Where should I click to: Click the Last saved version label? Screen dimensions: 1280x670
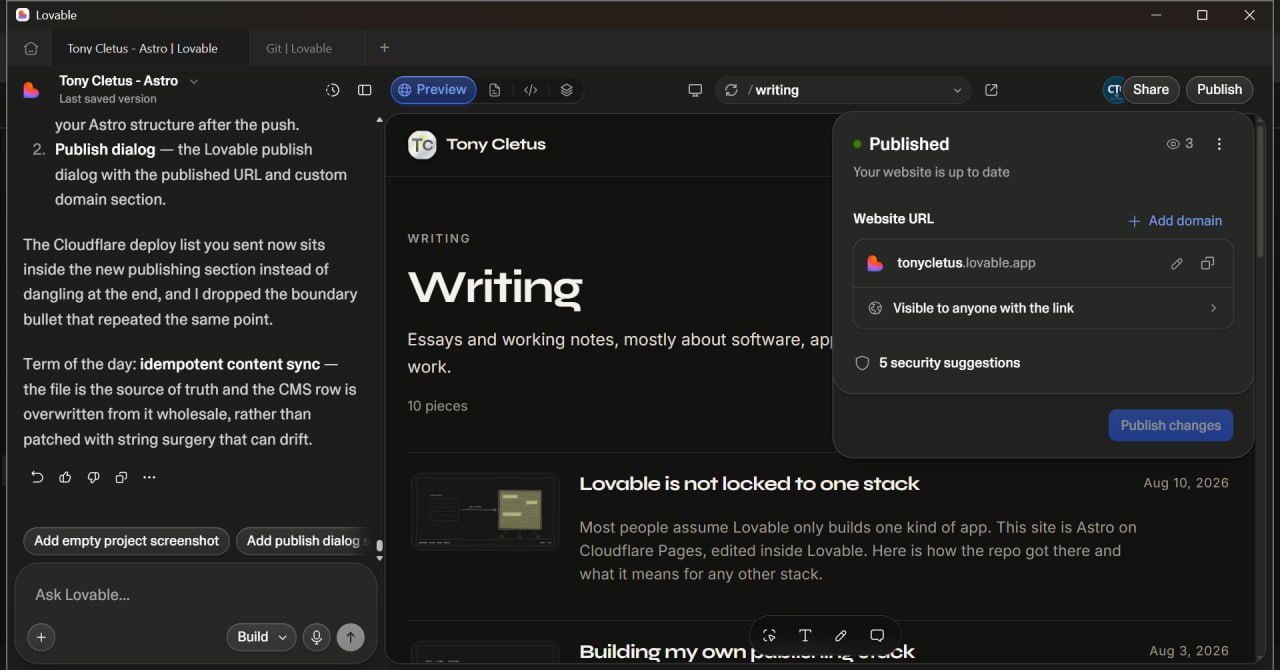coord(108,99)
